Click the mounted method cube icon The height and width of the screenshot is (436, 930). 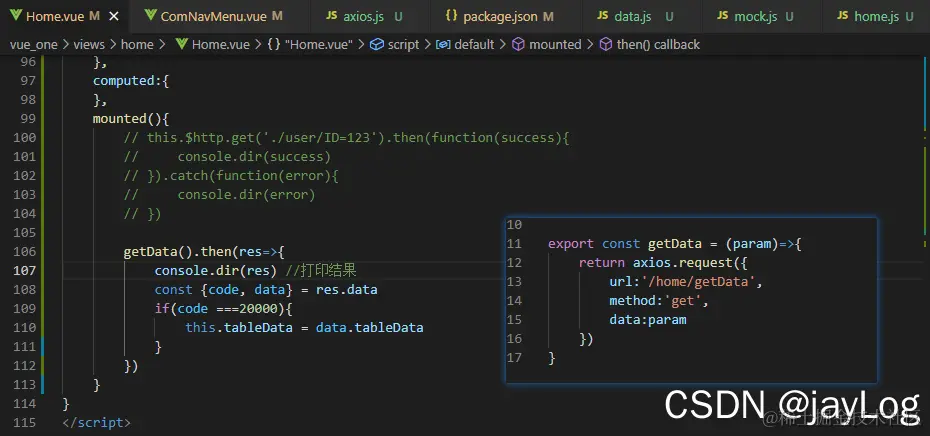[x=518, y=44]
